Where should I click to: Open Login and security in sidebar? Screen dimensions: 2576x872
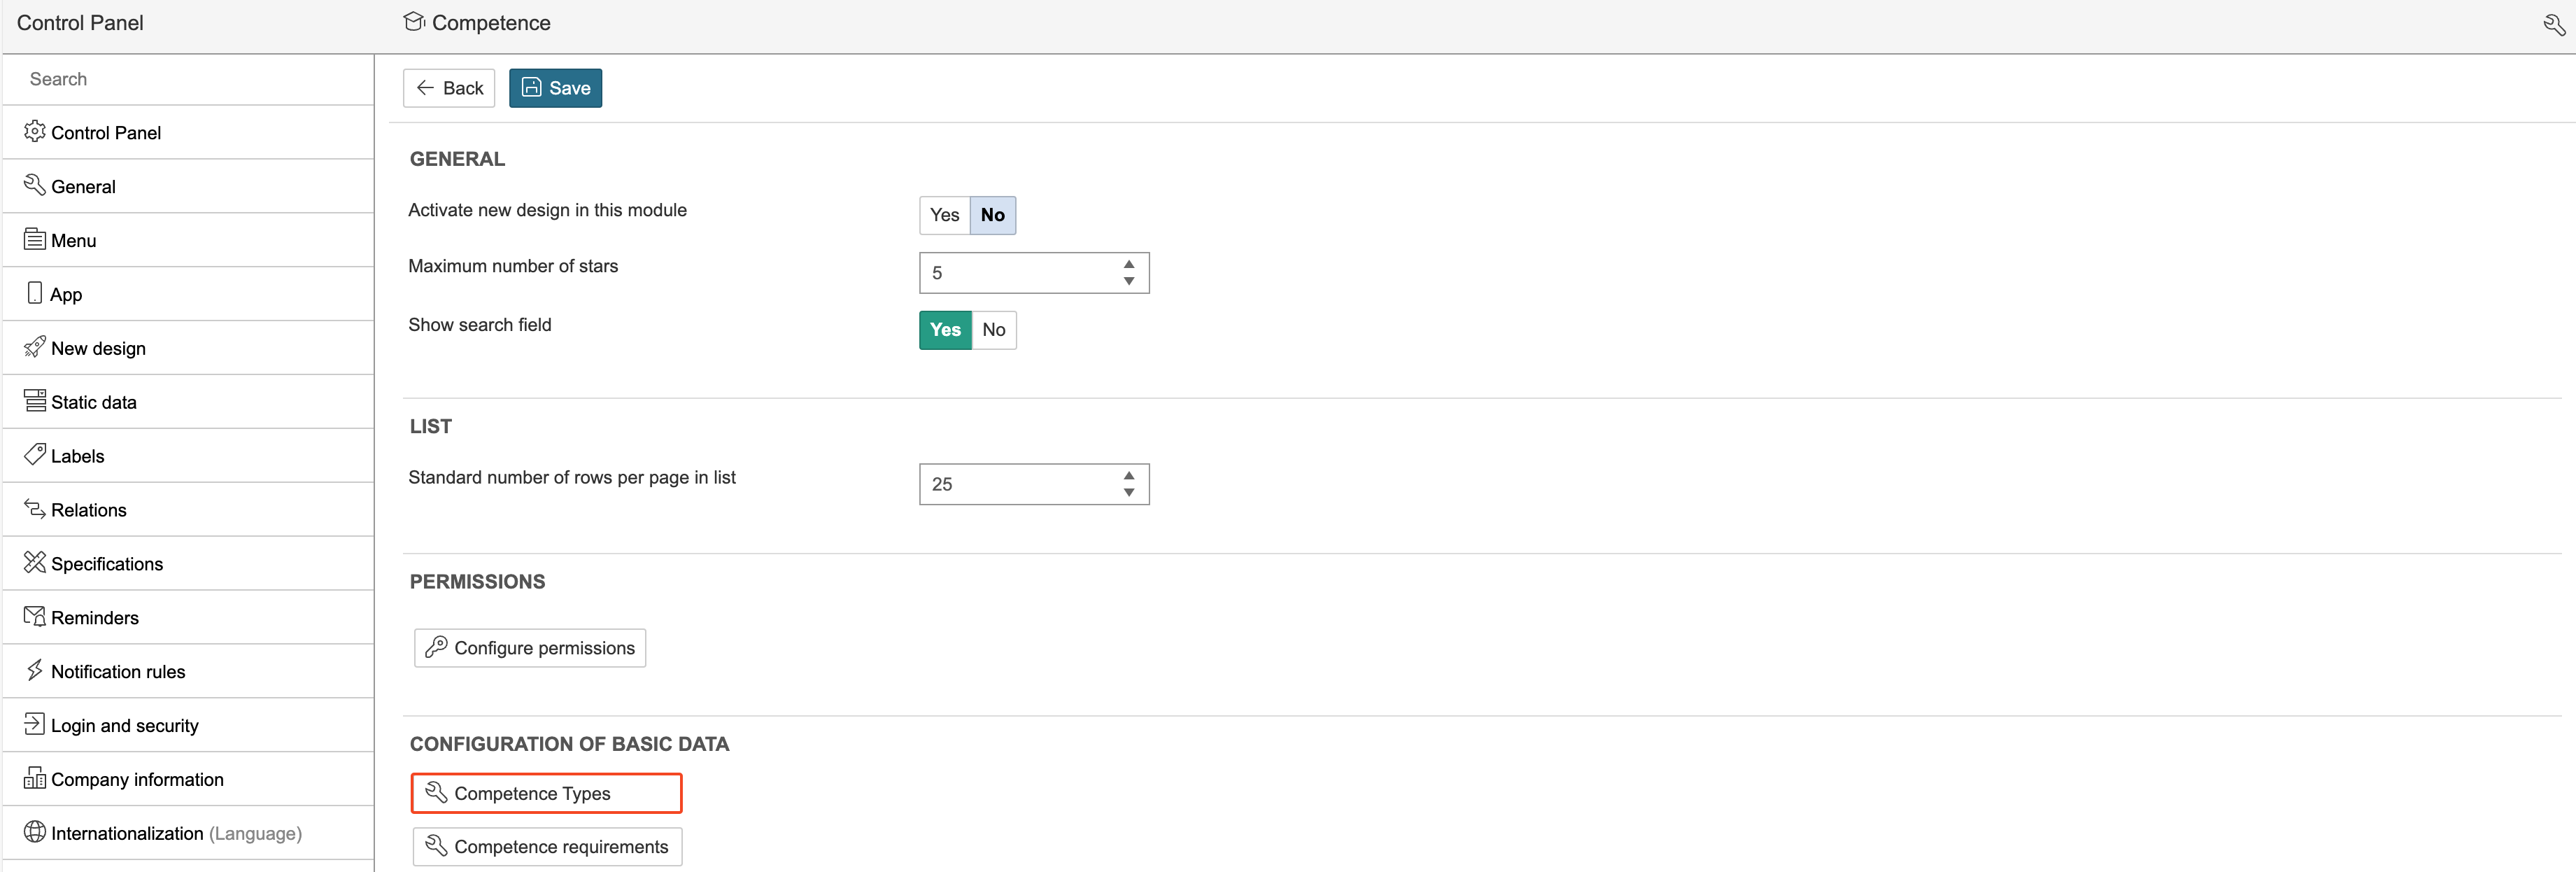coord(124,725)
